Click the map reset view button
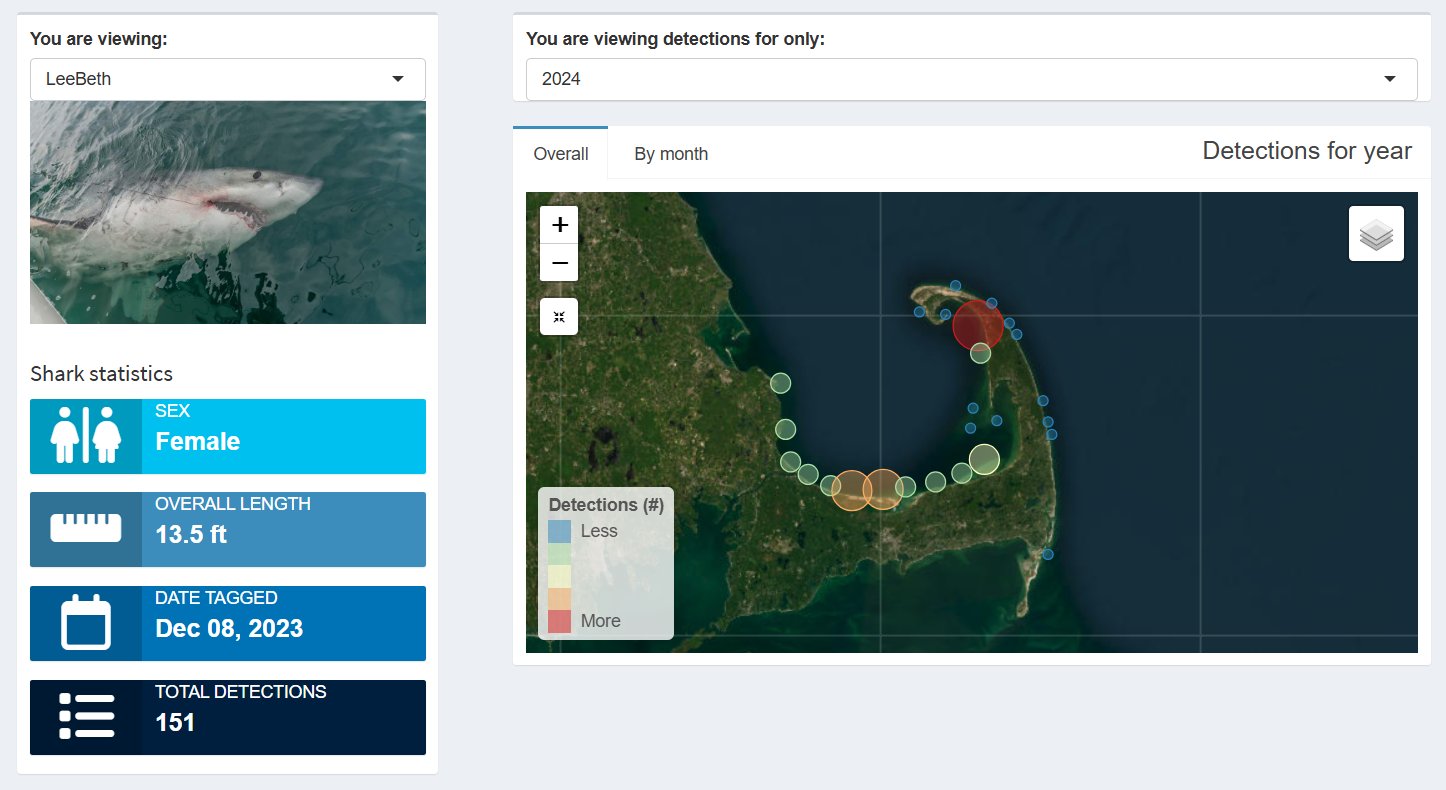The height and width of the screenshot is (790, 1446). 559,316
